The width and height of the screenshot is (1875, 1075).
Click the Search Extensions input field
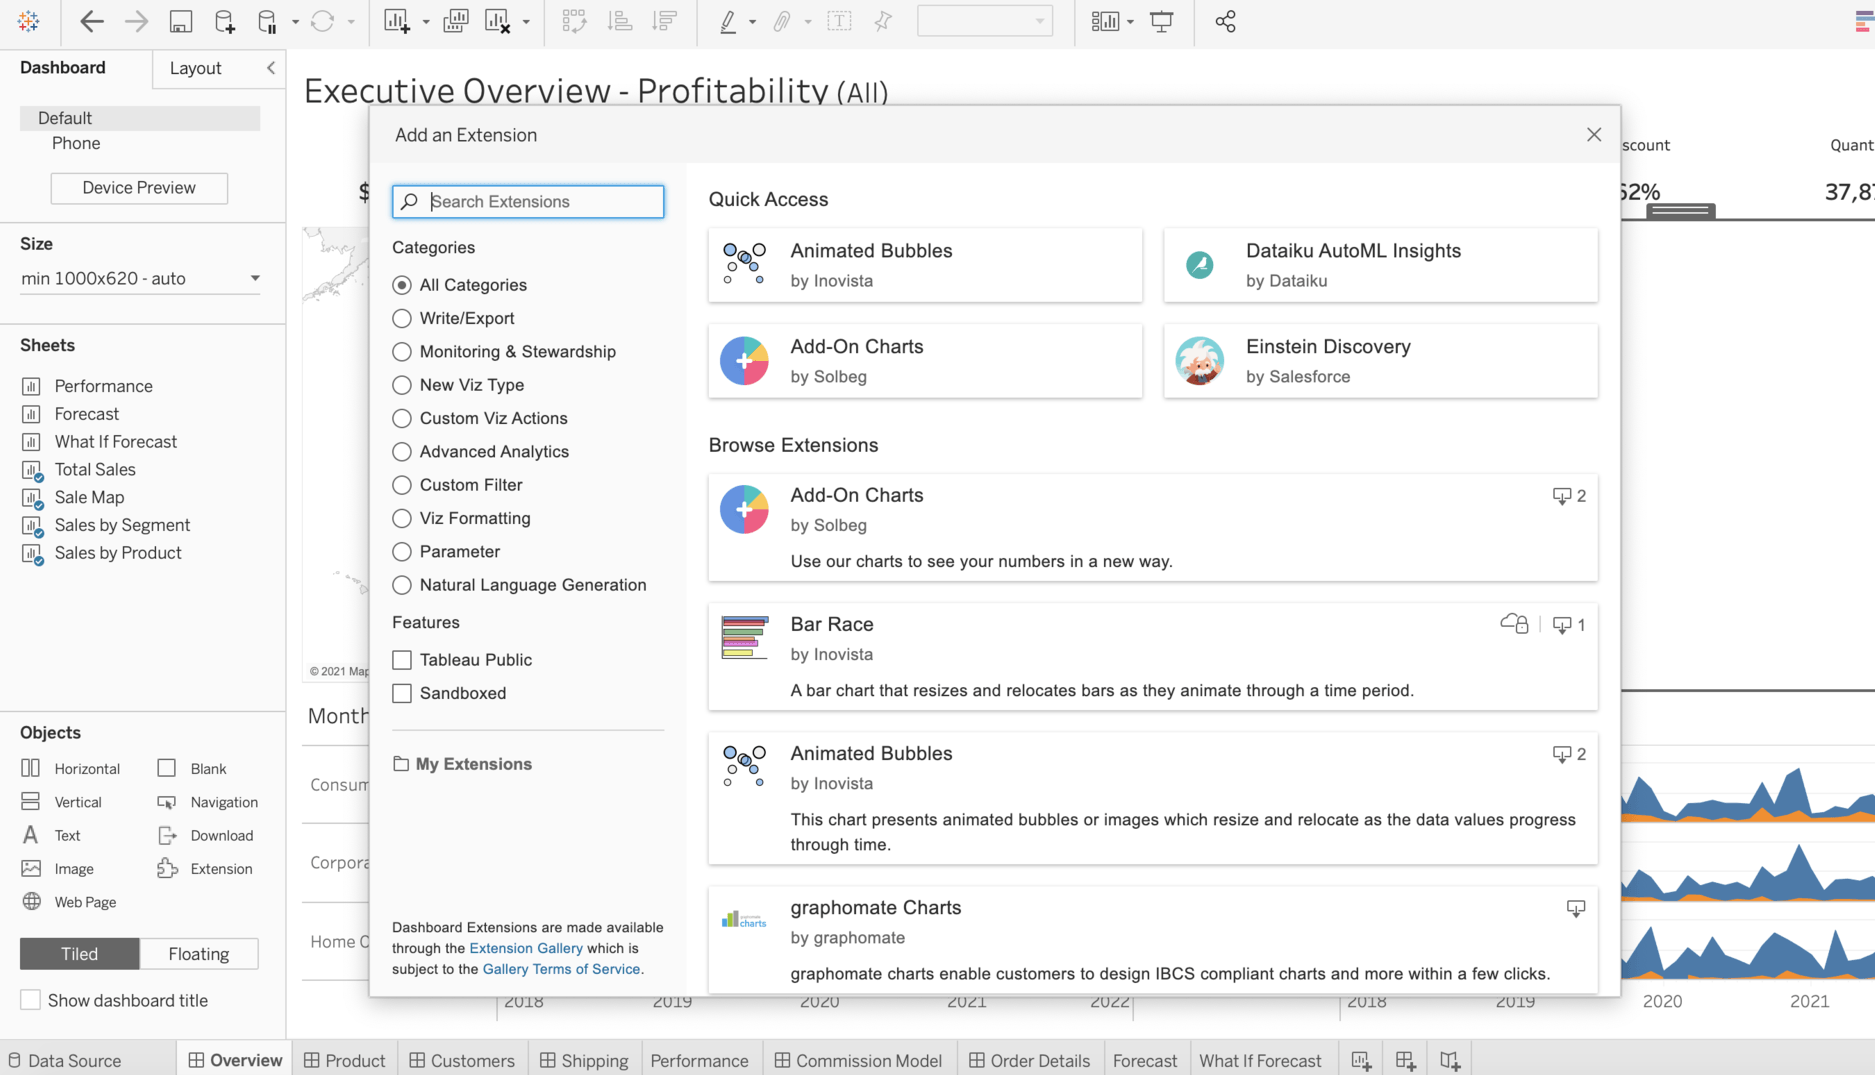point(540,202)
